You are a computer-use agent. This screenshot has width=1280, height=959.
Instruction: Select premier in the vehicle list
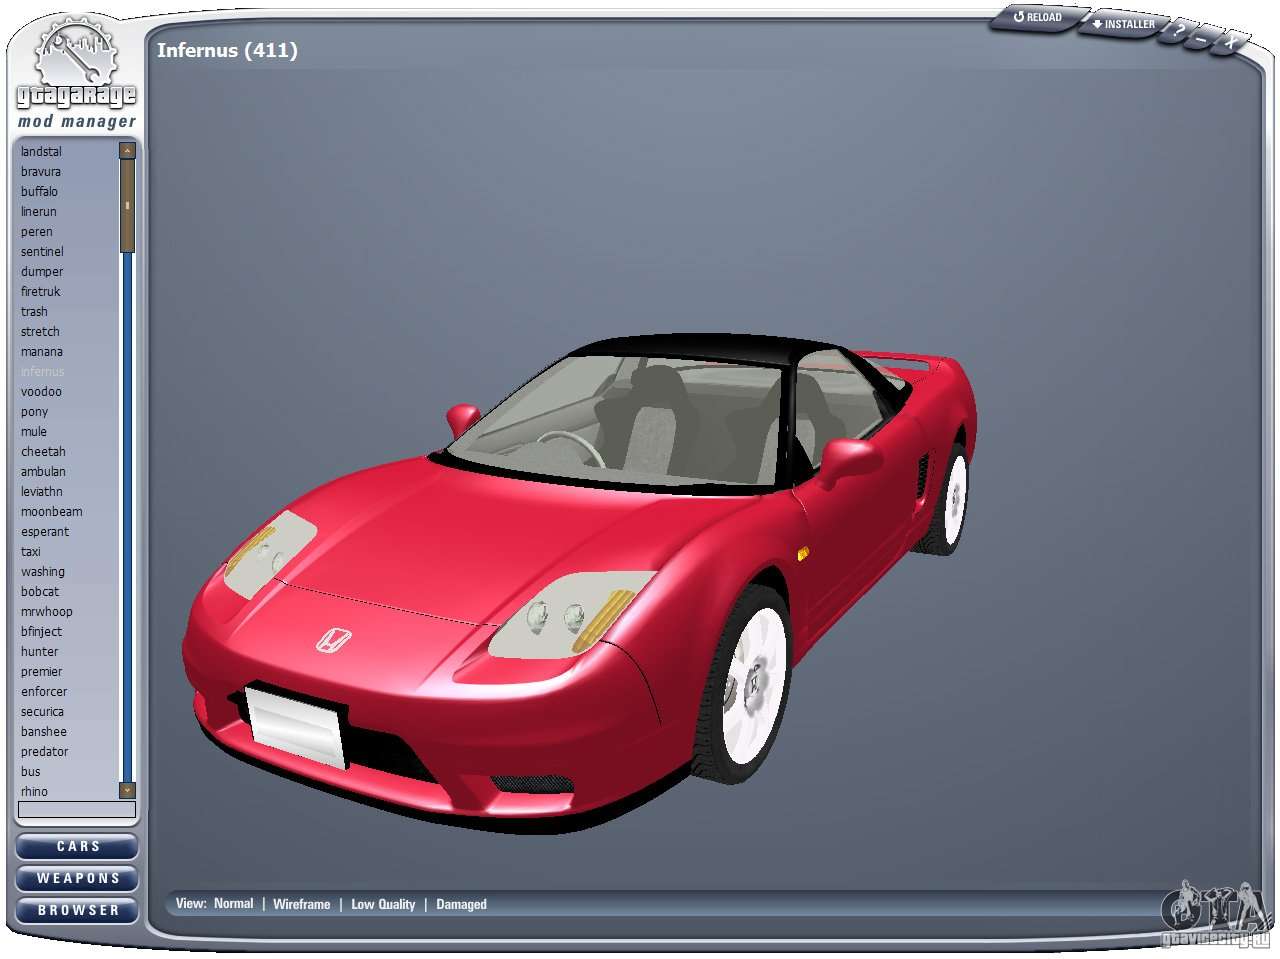41,672
